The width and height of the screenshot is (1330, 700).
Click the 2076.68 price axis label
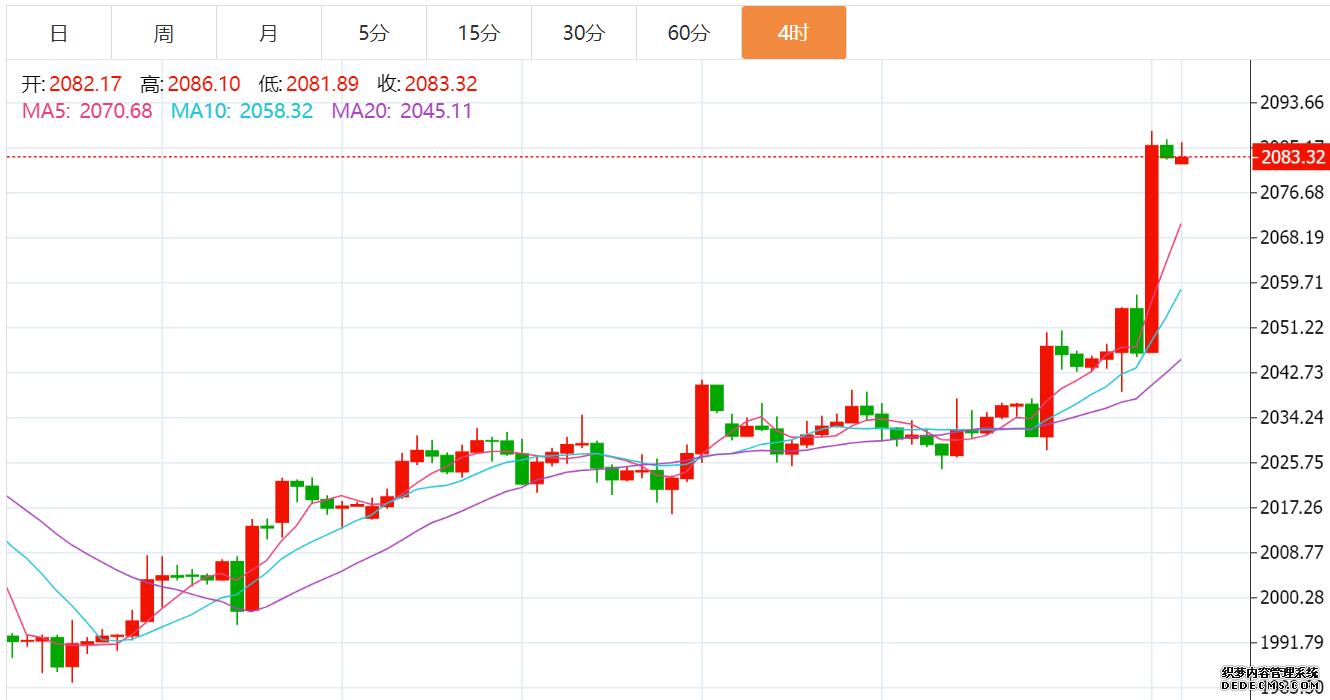pos(1293,192)
